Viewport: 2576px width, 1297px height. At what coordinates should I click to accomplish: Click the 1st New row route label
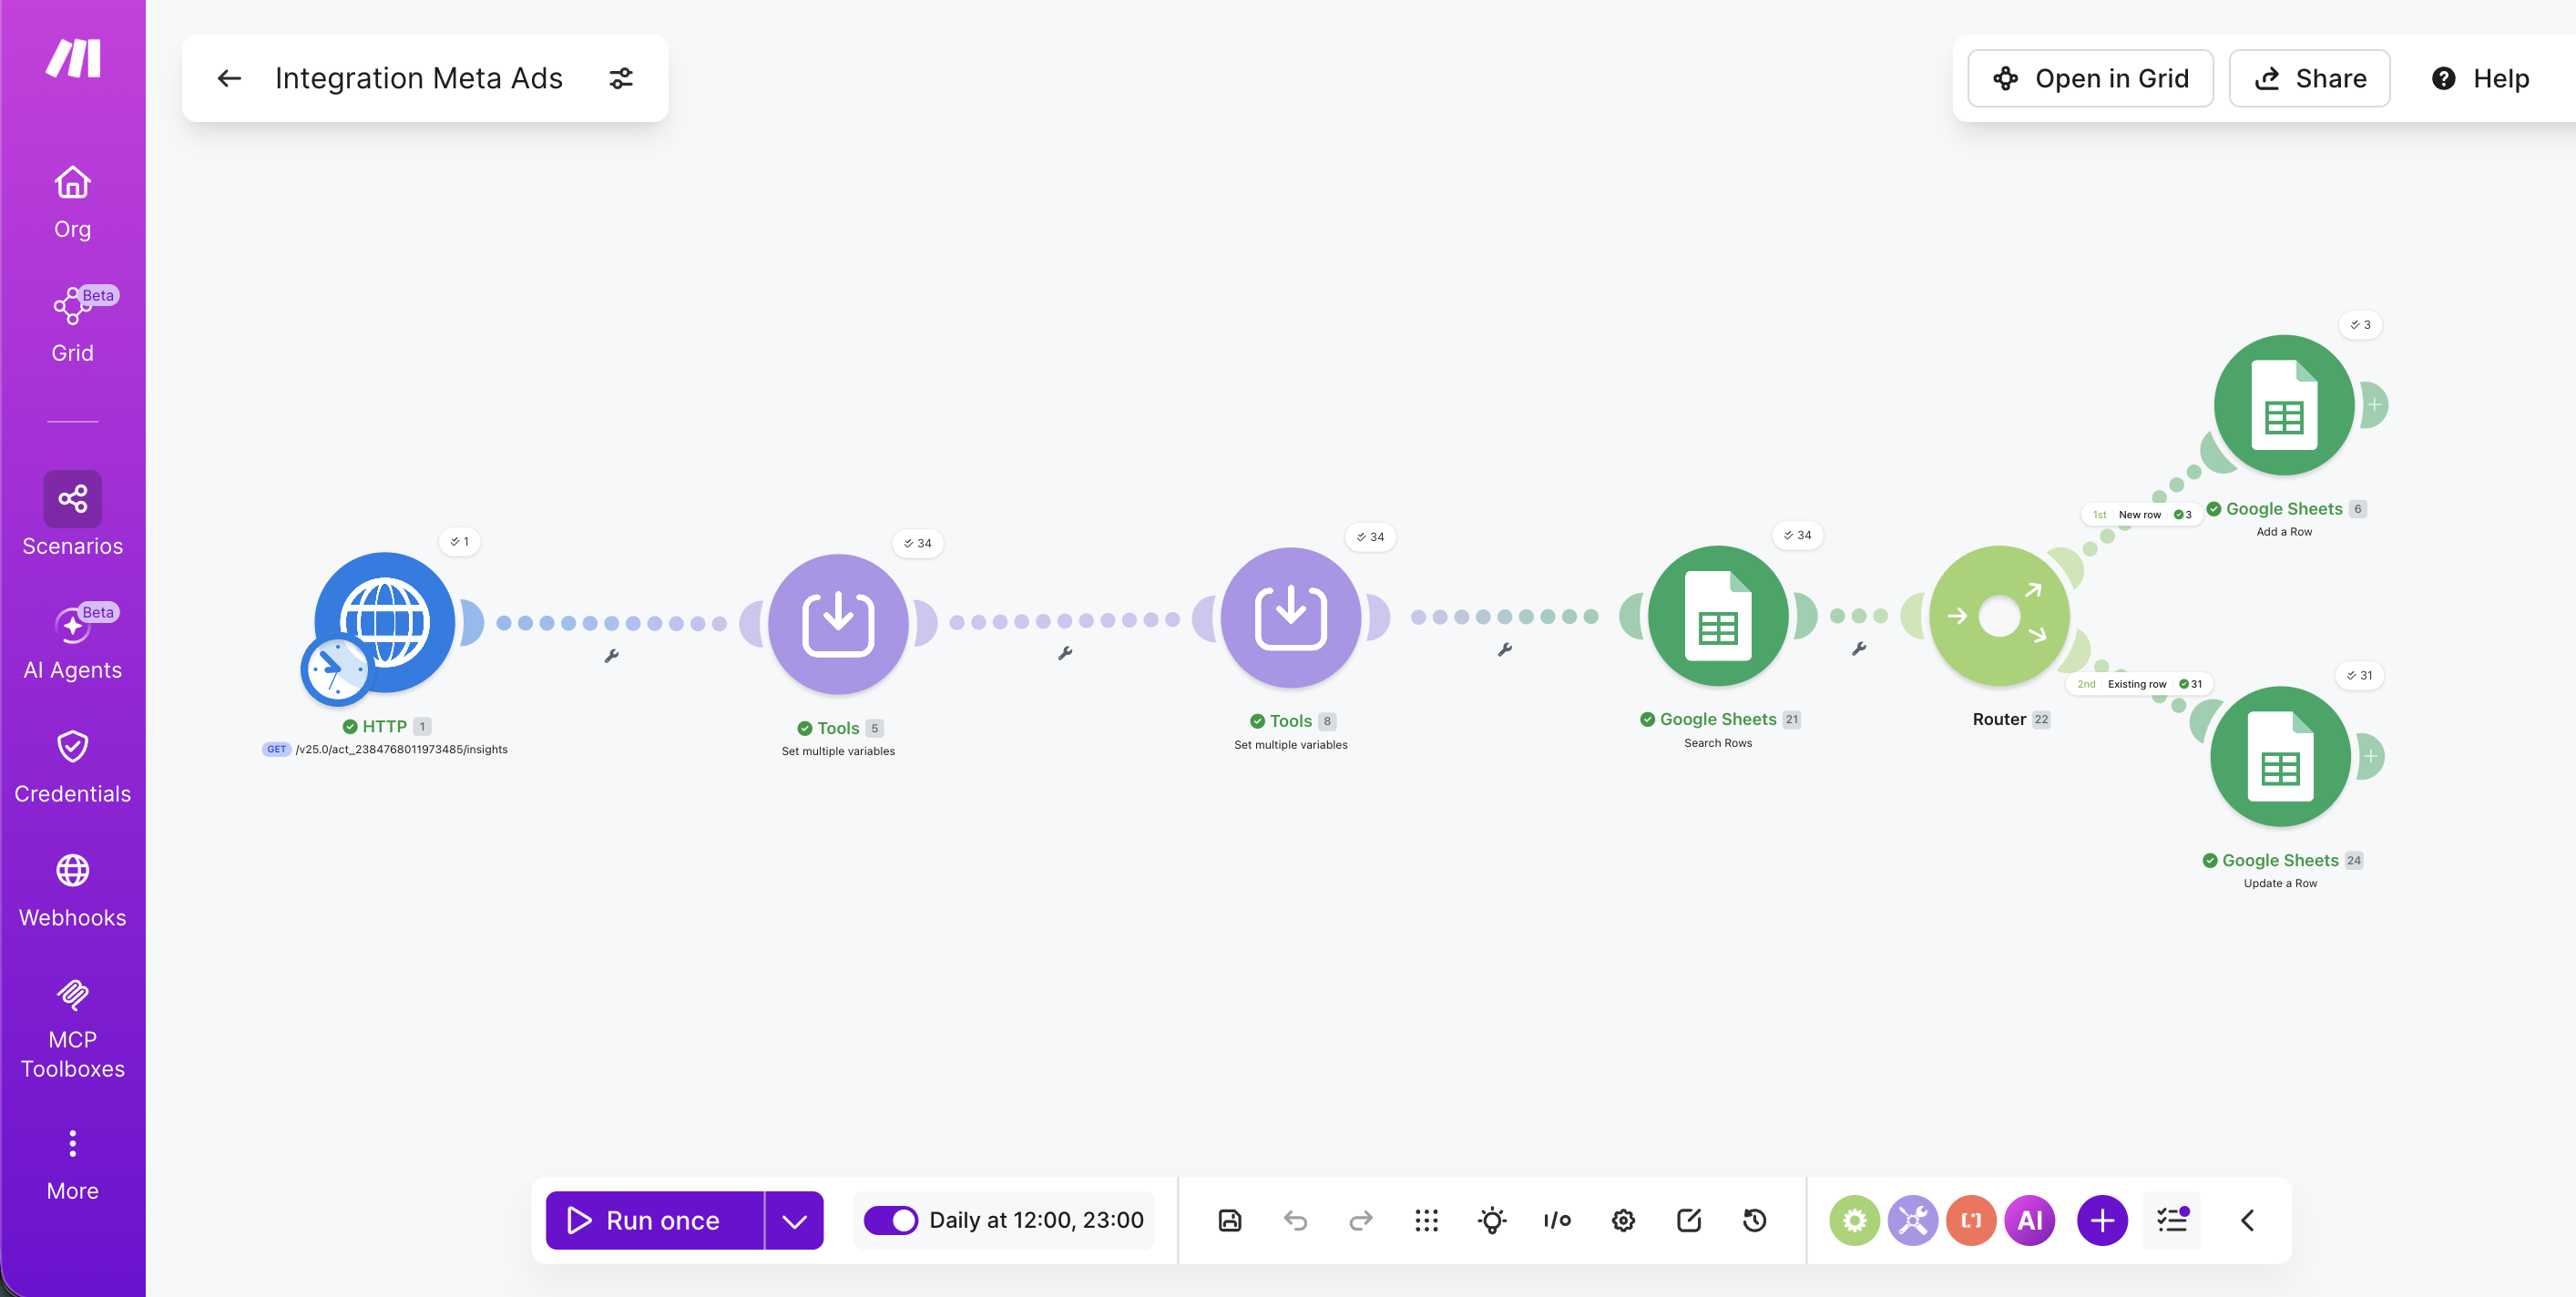[x=2141, y=514]
